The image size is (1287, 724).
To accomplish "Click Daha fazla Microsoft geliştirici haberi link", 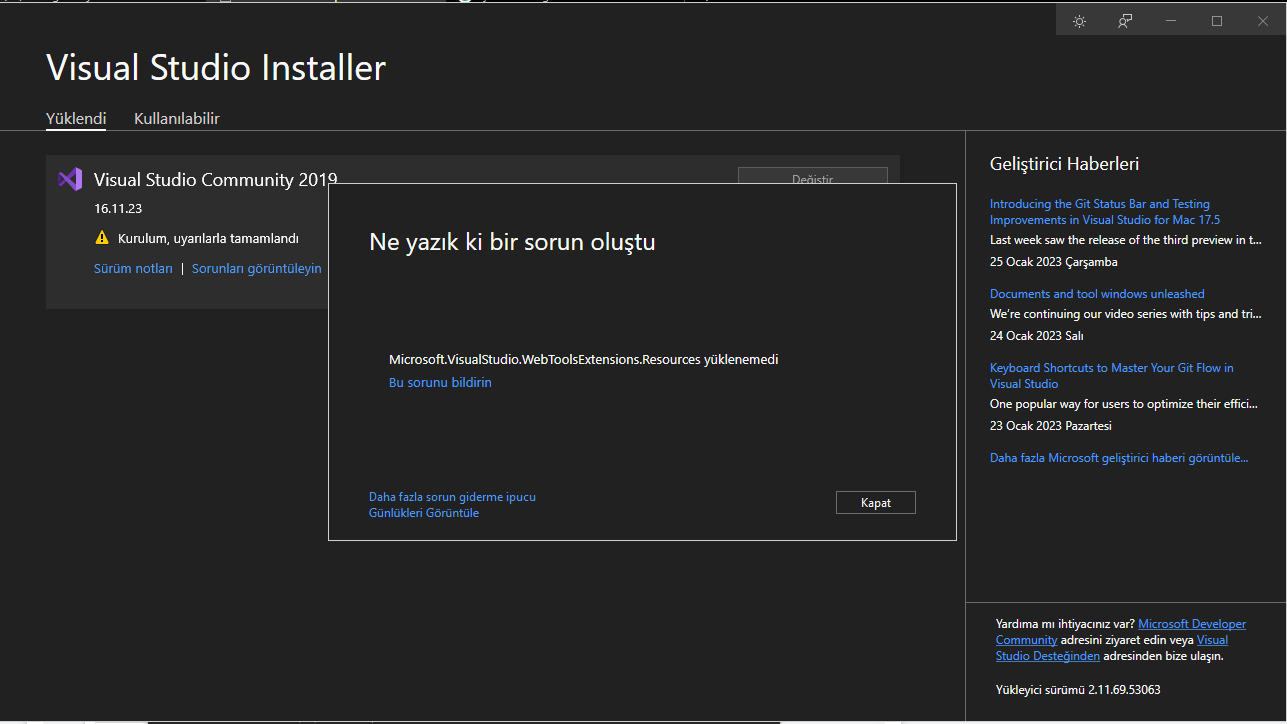I will coord(1119,458).
